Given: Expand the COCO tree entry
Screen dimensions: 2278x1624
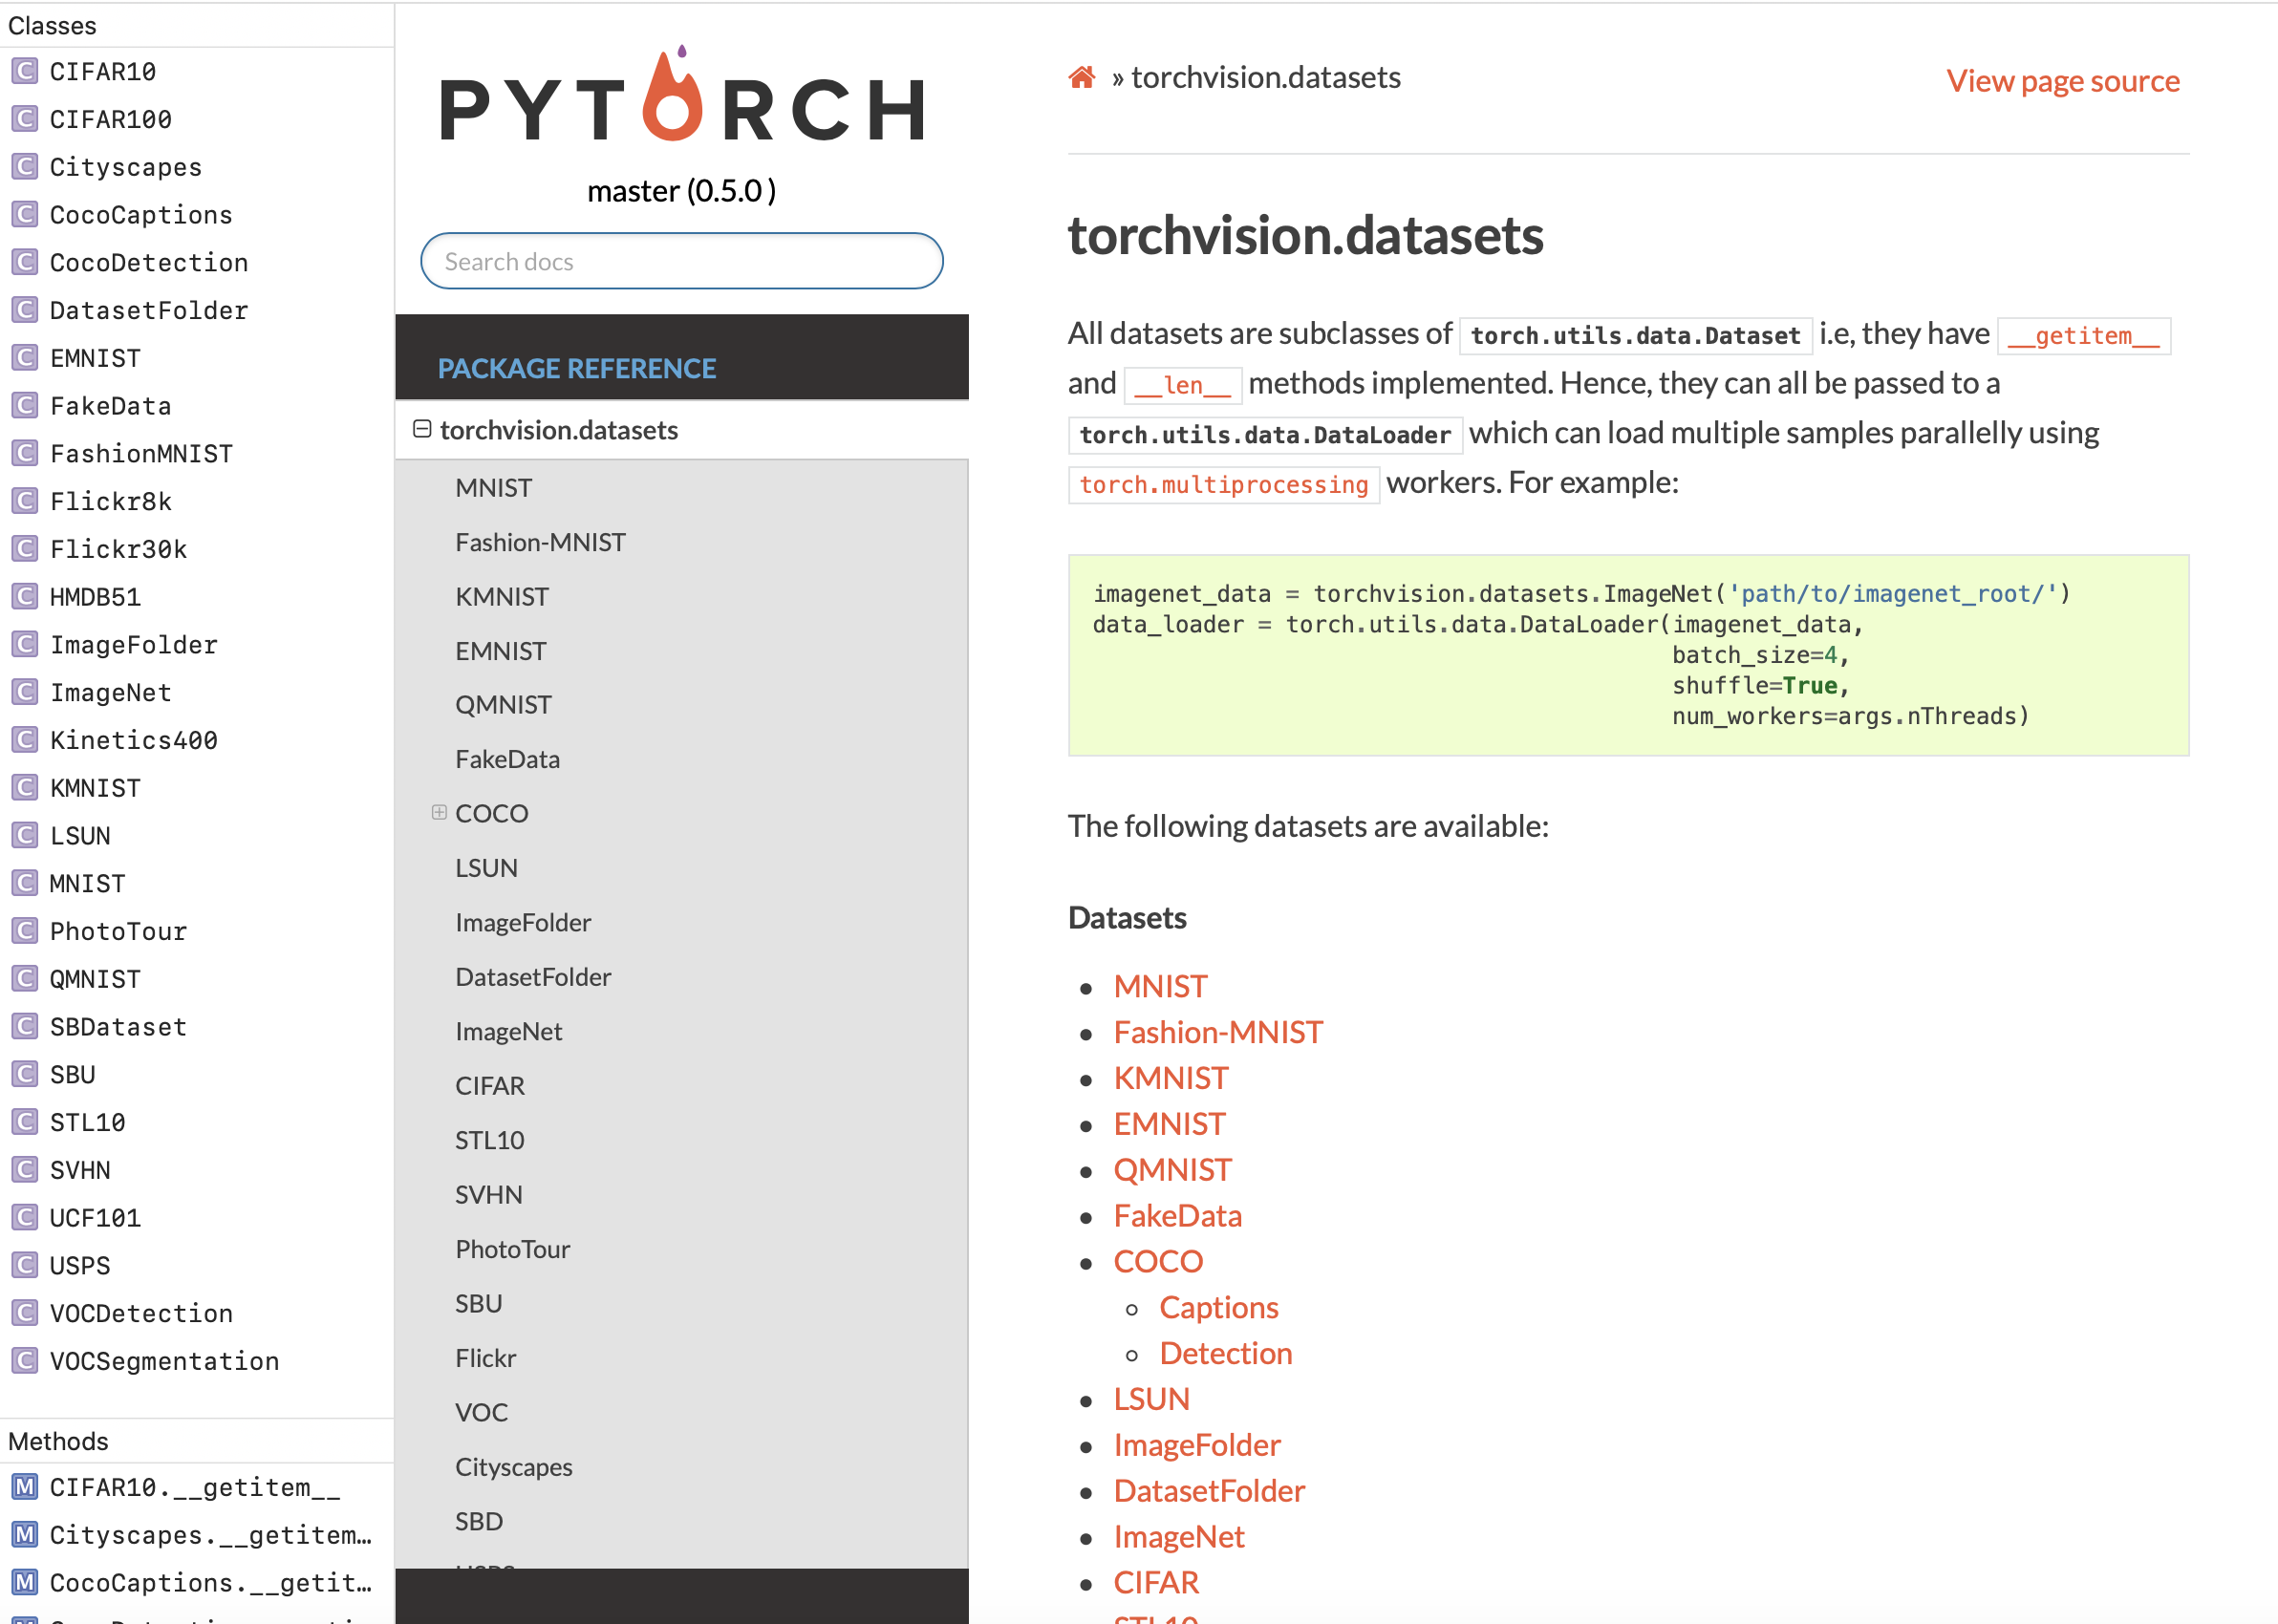Looking at the screenshot, I should [439, 813].
